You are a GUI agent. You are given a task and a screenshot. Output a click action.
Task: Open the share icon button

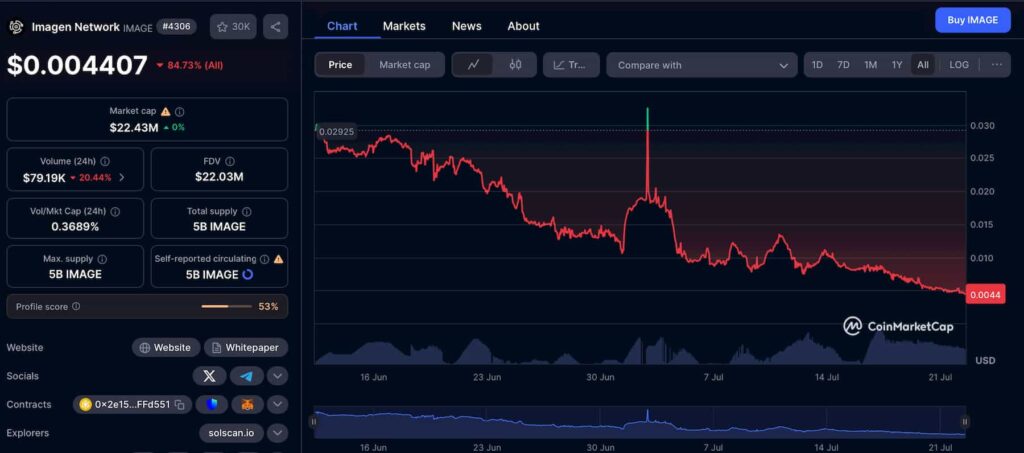pos(276,27)
